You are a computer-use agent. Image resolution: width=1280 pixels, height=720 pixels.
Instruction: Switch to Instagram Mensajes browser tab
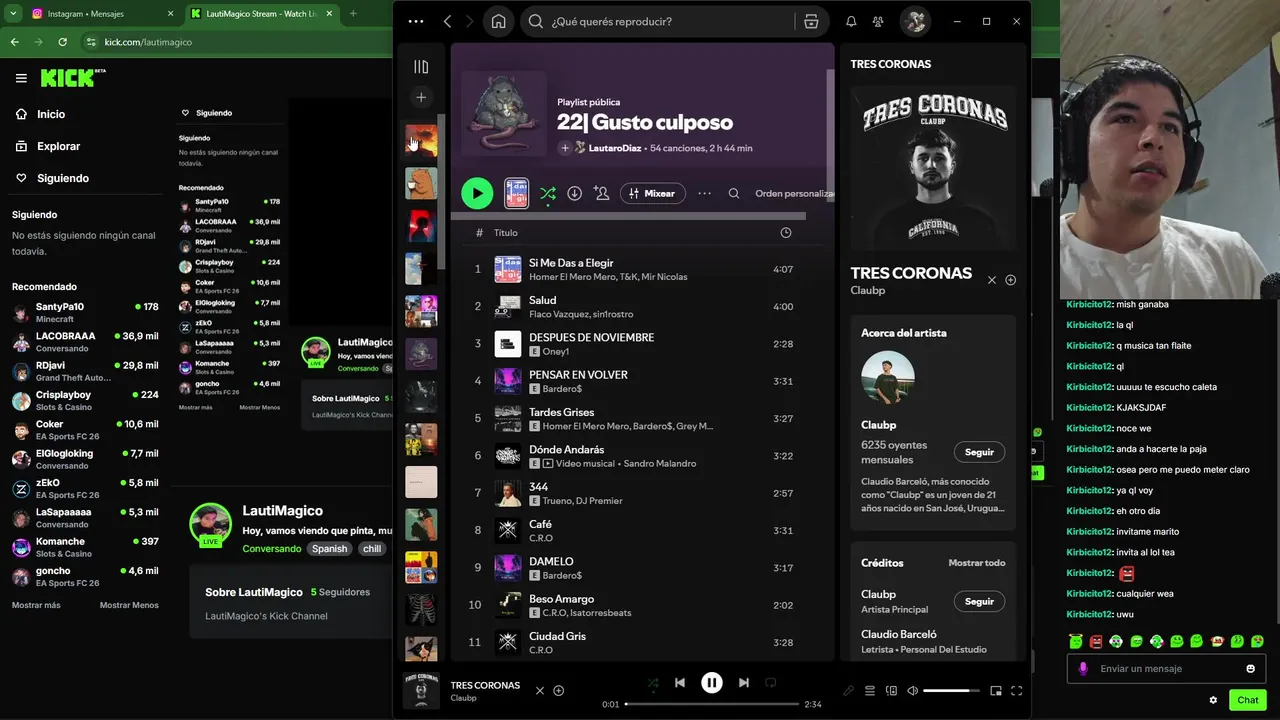pyautogui.click(x=100, y=14)
